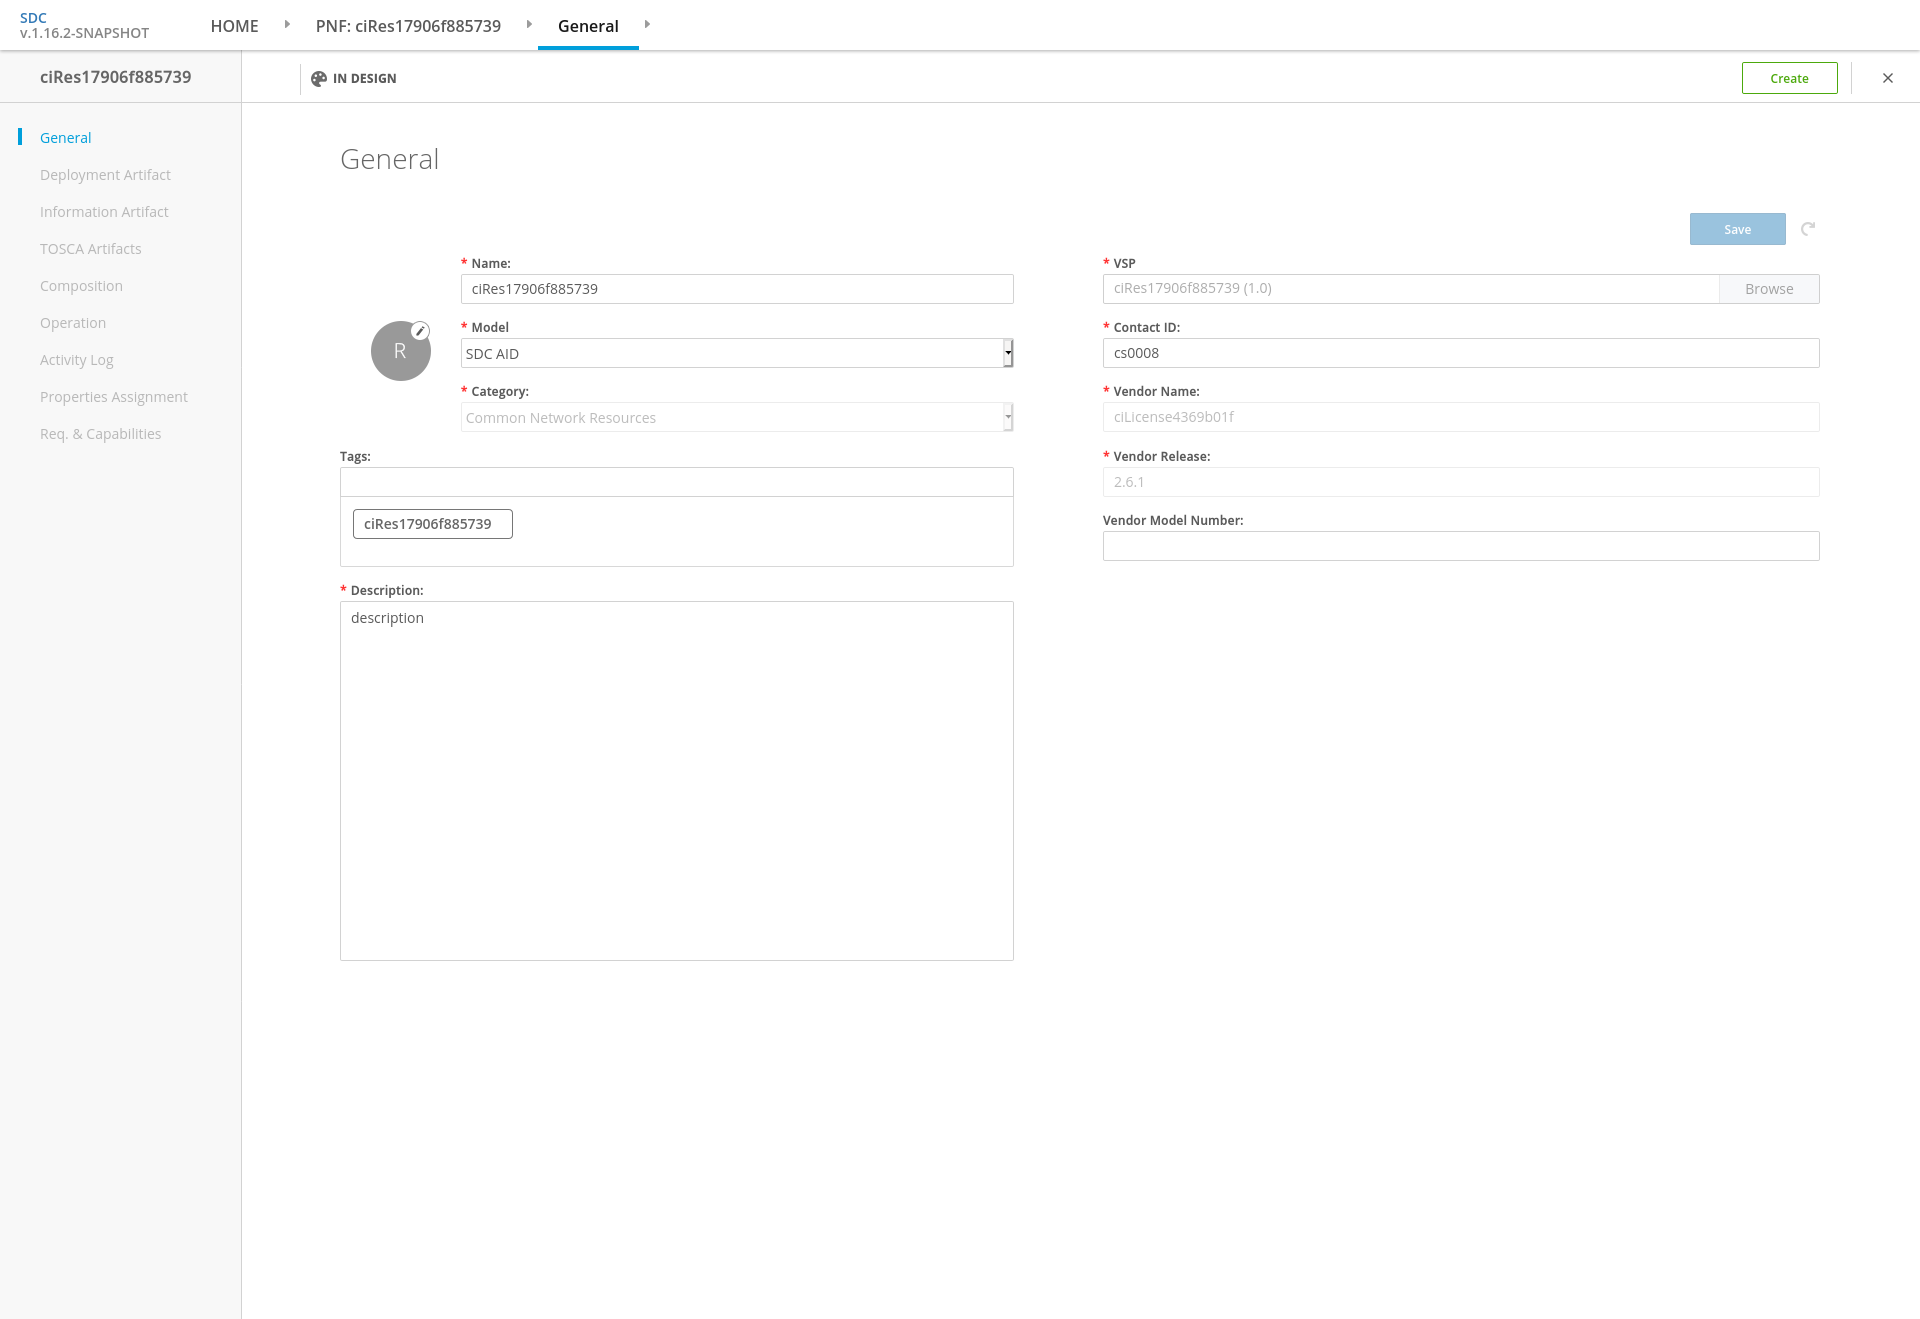
Task: Click into the Description text area
Action: [676, 780]
